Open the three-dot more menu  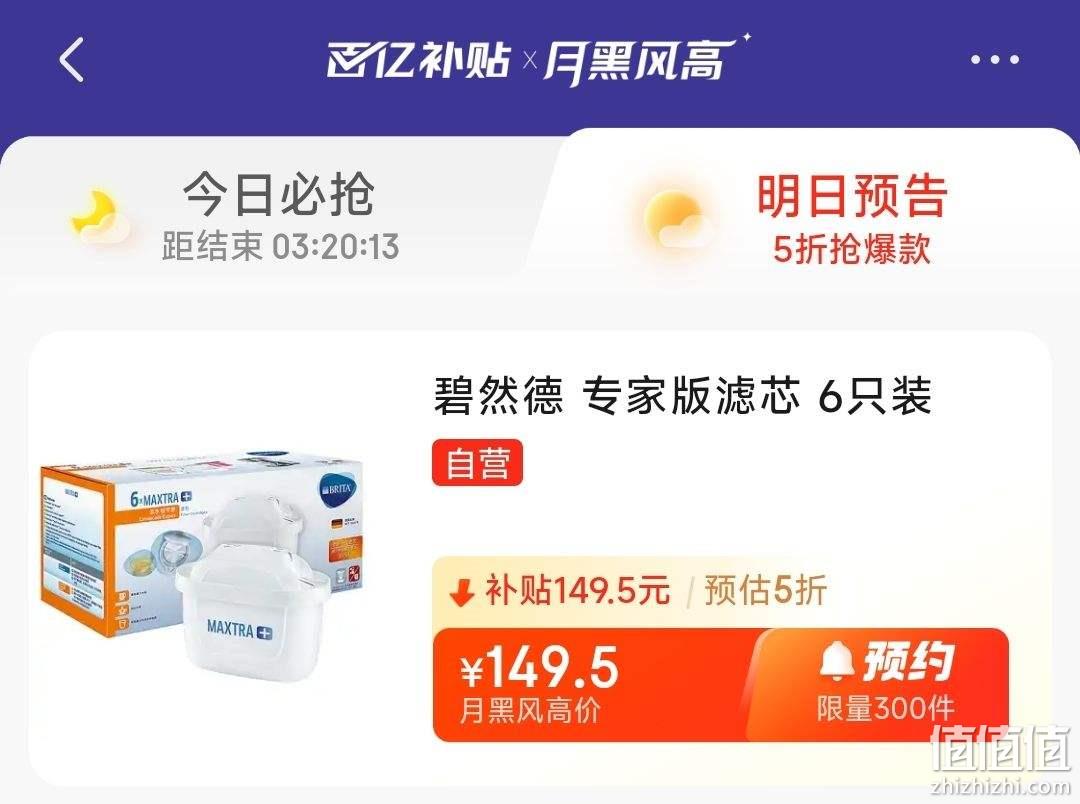click(x=995, y=60)
